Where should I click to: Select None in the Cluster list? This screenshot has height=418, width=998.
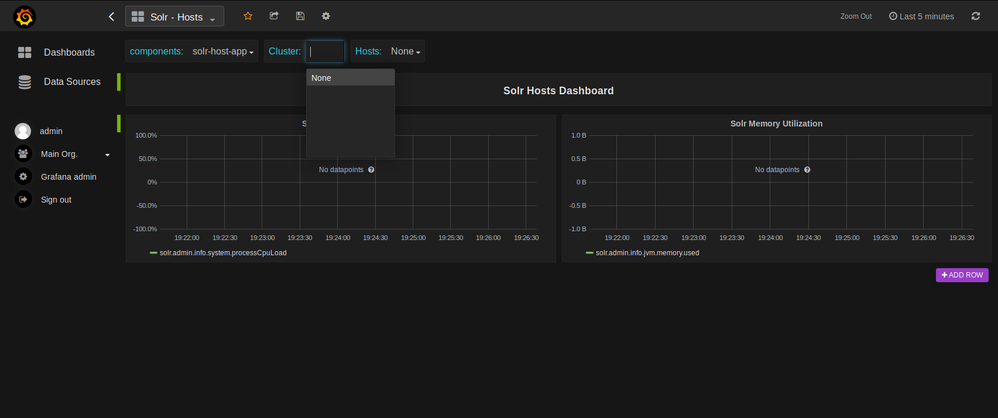coord(351,78)
